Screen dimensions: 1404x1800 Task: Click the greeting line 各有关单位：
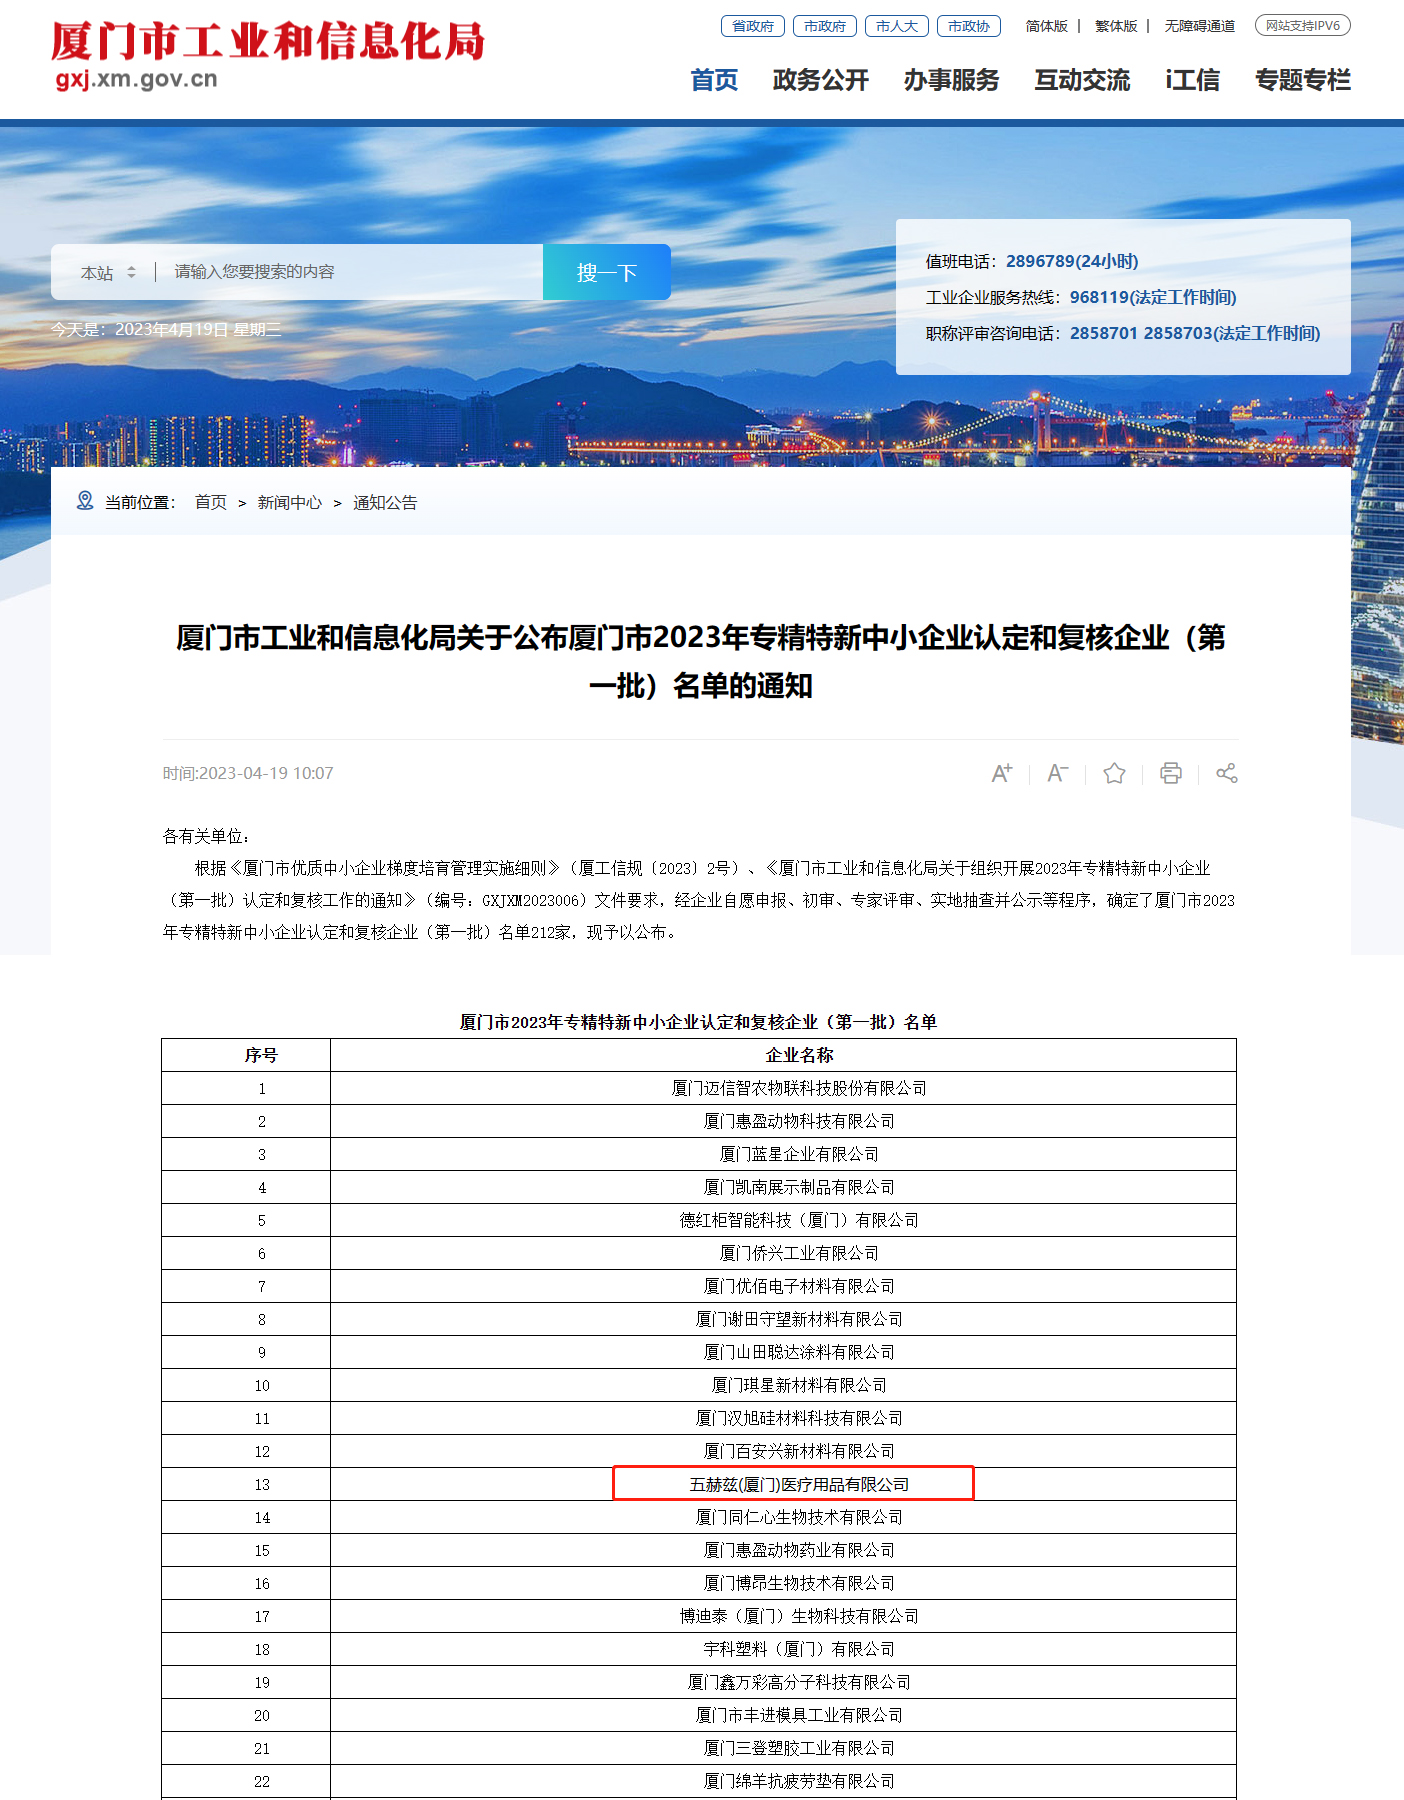[207, 836]
